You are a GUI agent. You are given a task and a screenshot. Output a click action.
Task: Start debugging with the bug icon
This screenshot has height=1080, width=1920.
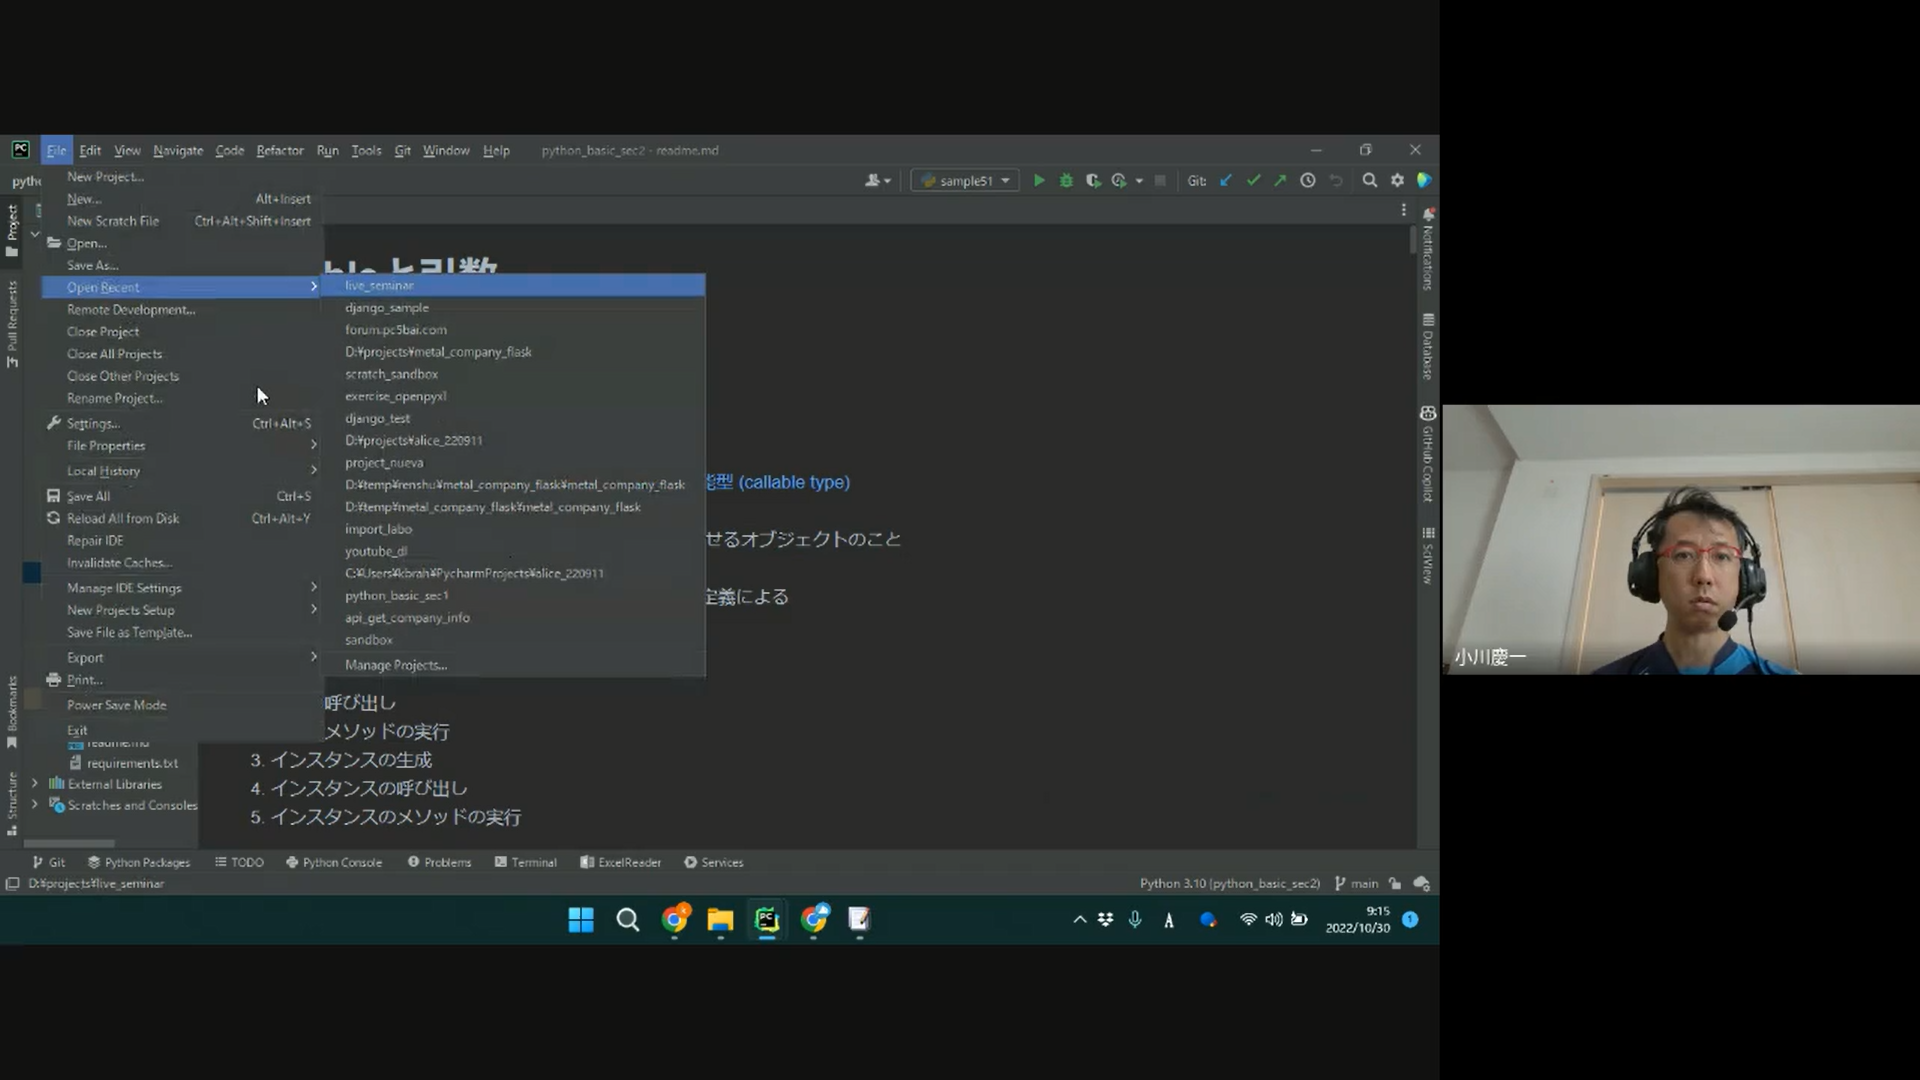[x=1066, y=180]
